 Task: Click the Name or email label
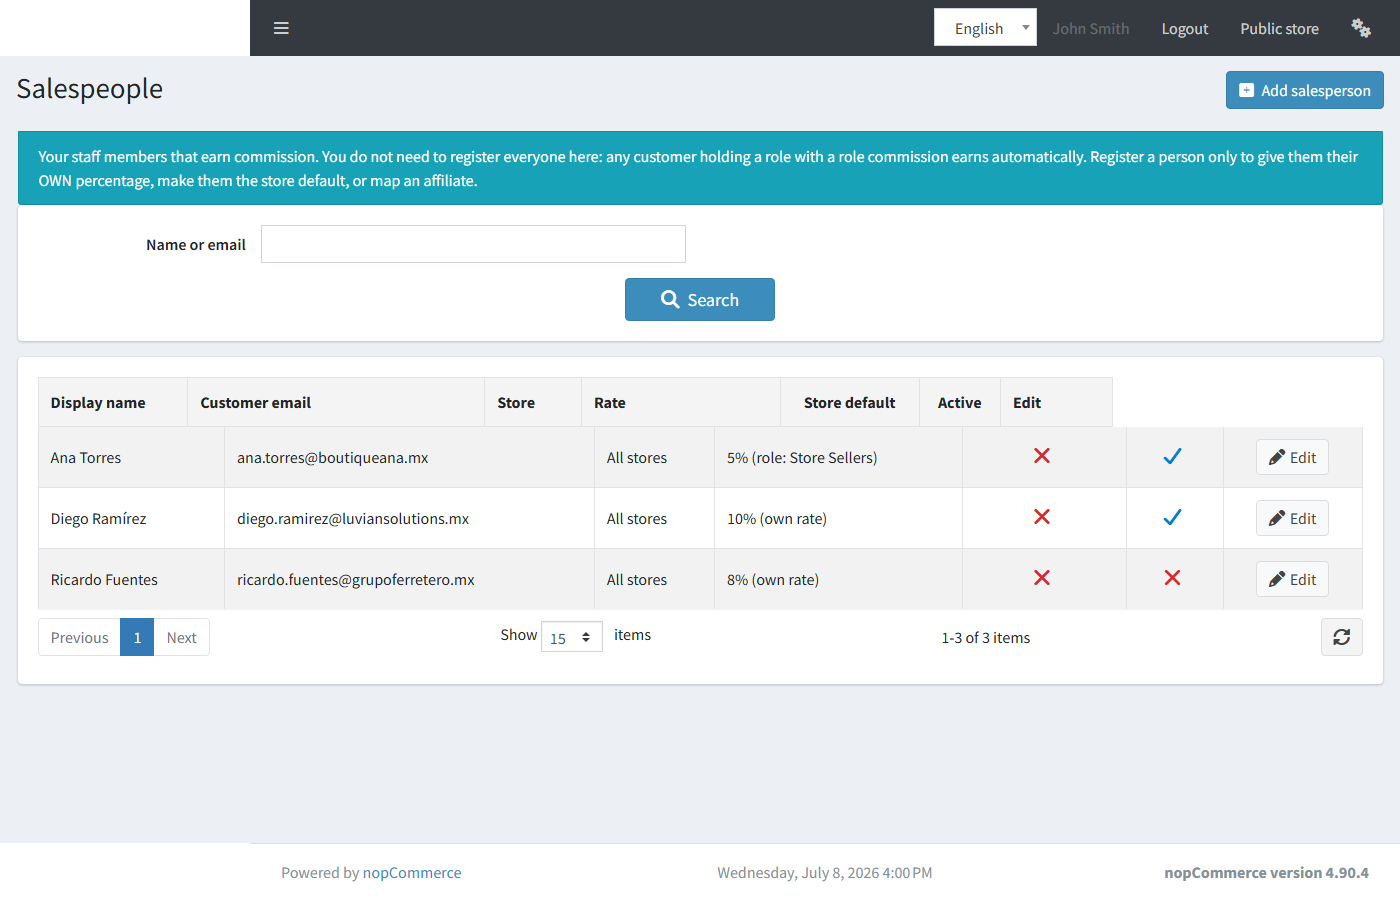pyautogui.click(x=196, y=244)
